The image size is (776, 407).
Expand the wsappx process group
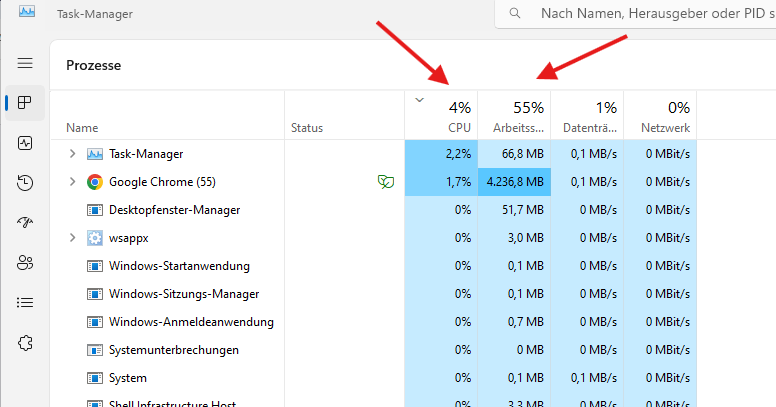[x=72, y=238]
